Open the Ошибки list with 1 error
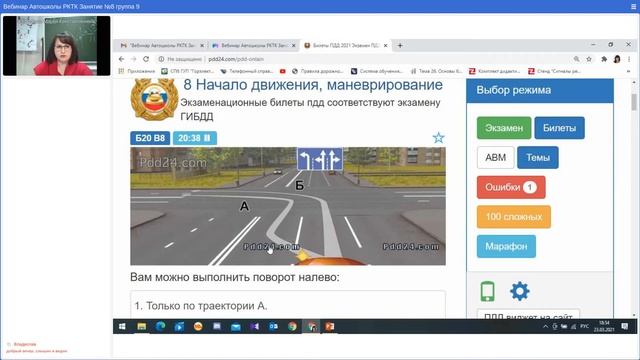 coord(511,187)
